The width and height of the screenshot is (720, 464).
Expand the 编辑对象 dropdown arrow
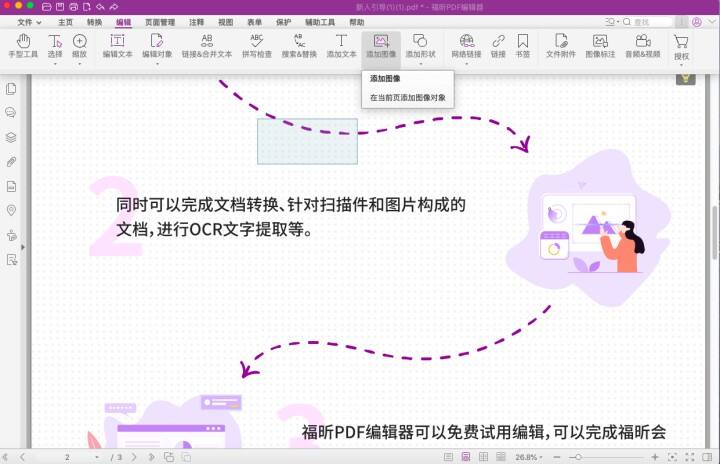click(157, 64)
